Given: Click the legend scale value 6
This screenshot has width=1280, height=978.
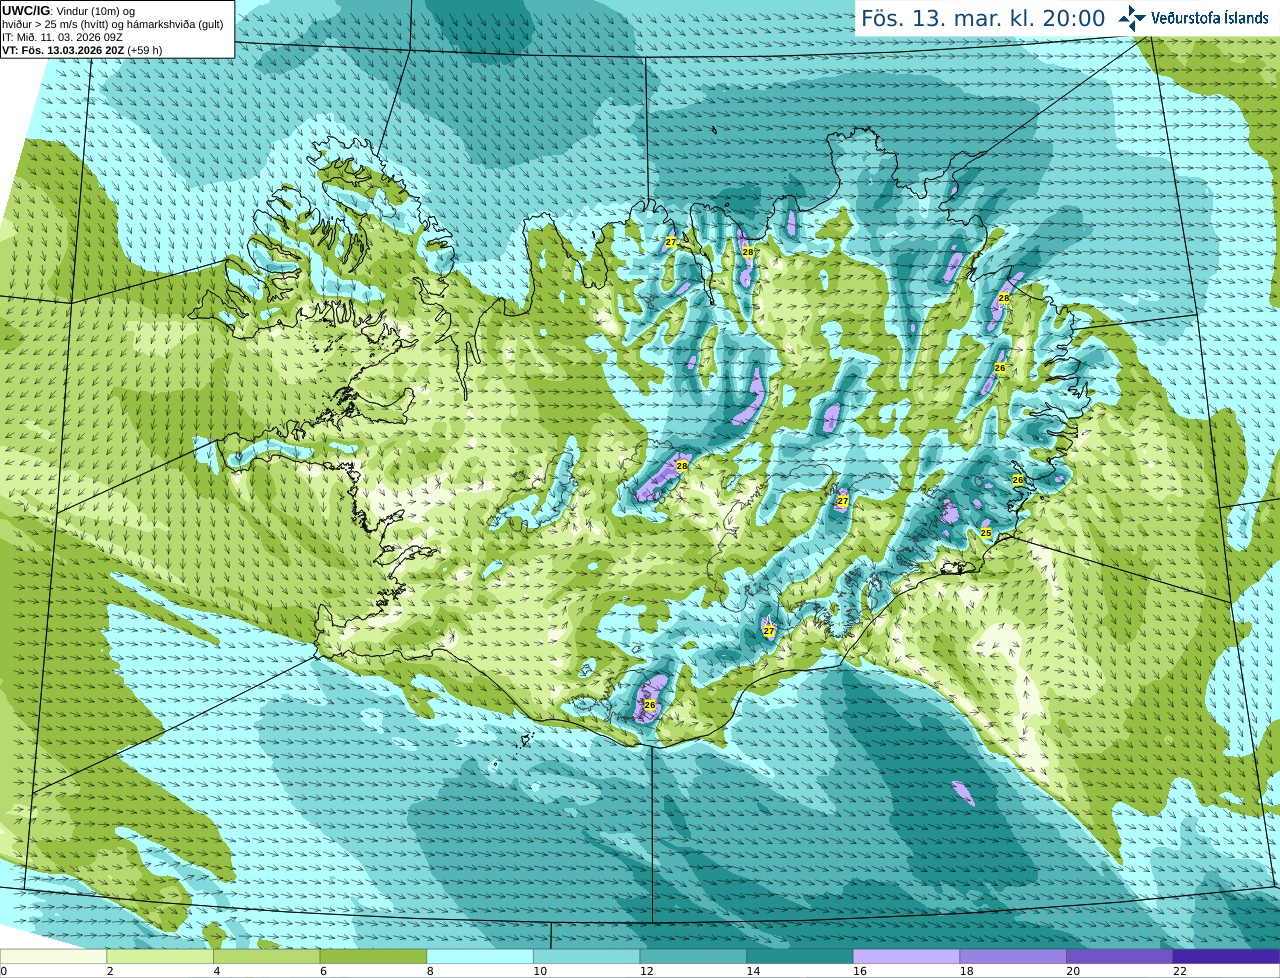Looking at the screenshot, I should 324,971.
